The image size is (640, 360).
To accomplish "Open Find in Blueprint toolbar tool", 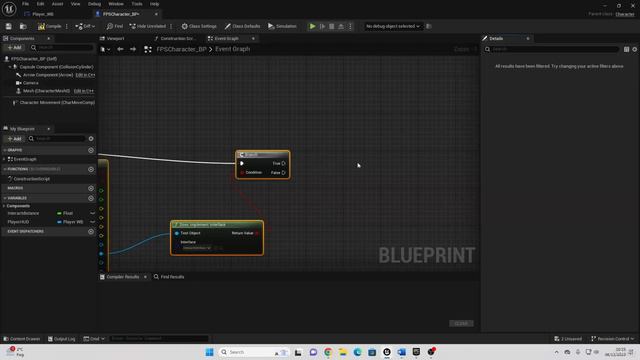I will click(115, 26).
